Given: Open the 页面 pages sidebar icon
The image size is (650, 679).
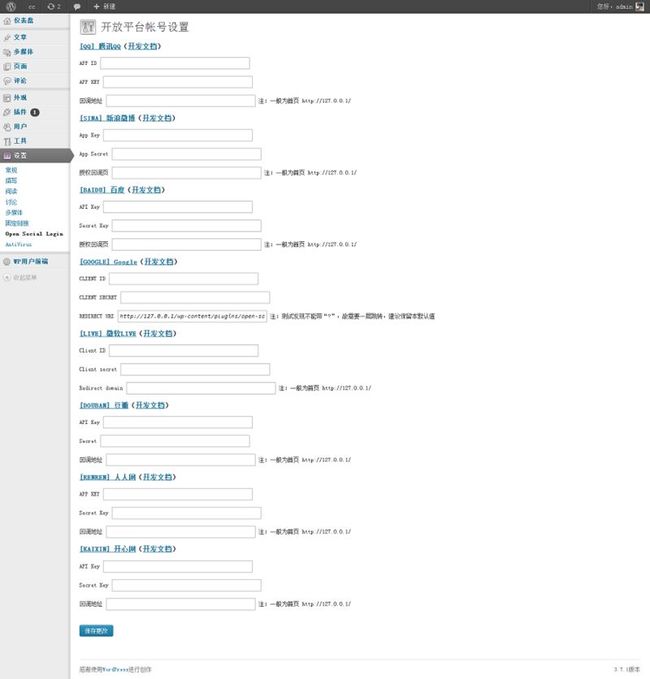Looking at the screenshot, I should click(x=7, y=66).
